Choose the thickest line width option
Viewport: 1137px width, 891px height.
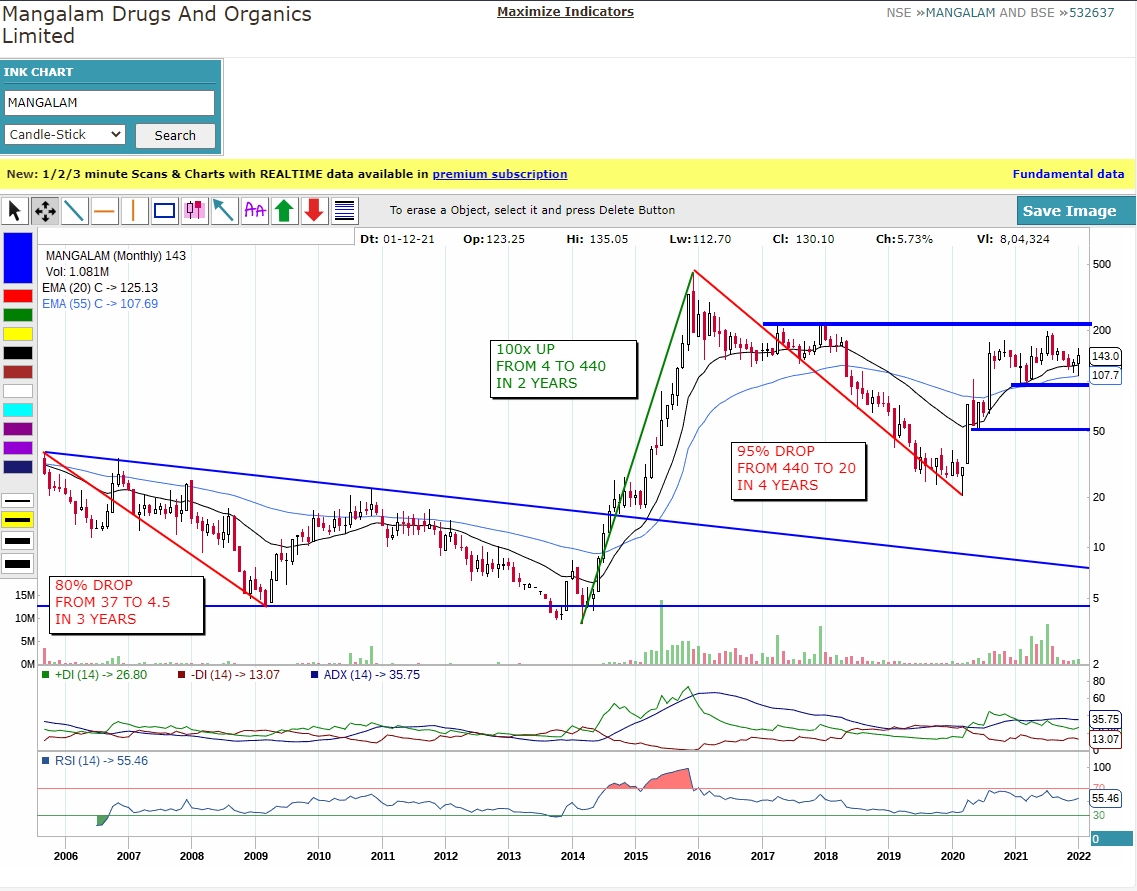point(18,563)
